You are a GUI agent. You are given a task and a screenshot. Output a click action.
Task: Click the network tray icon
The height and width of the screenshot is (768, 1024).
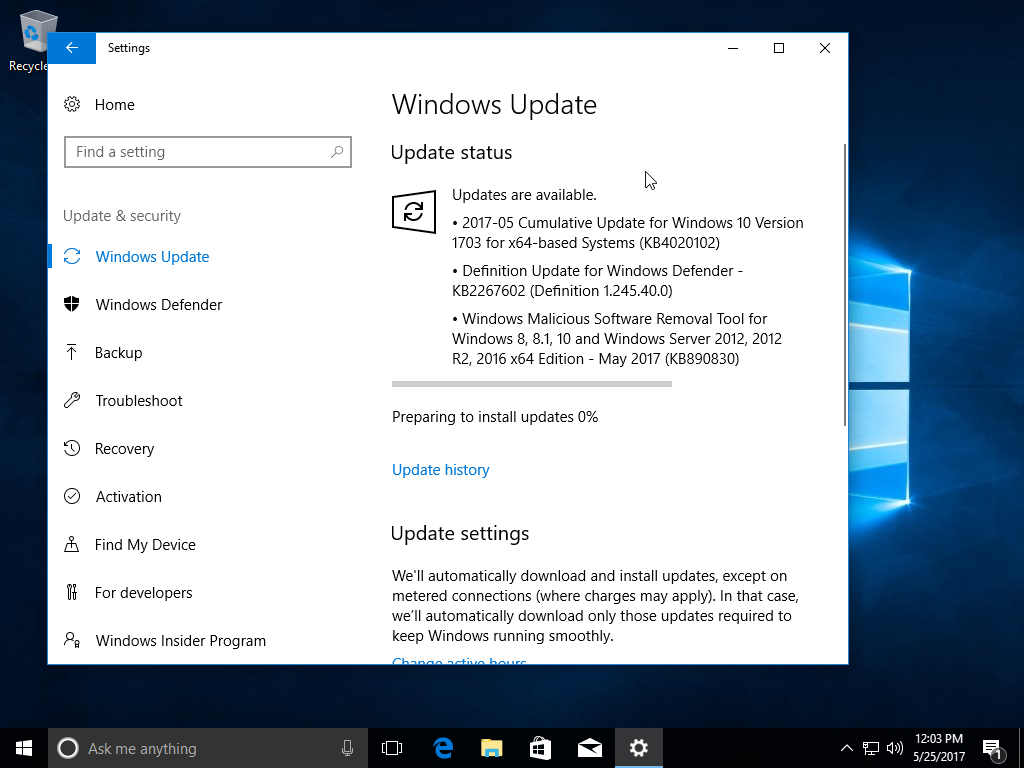pos(871,748)
